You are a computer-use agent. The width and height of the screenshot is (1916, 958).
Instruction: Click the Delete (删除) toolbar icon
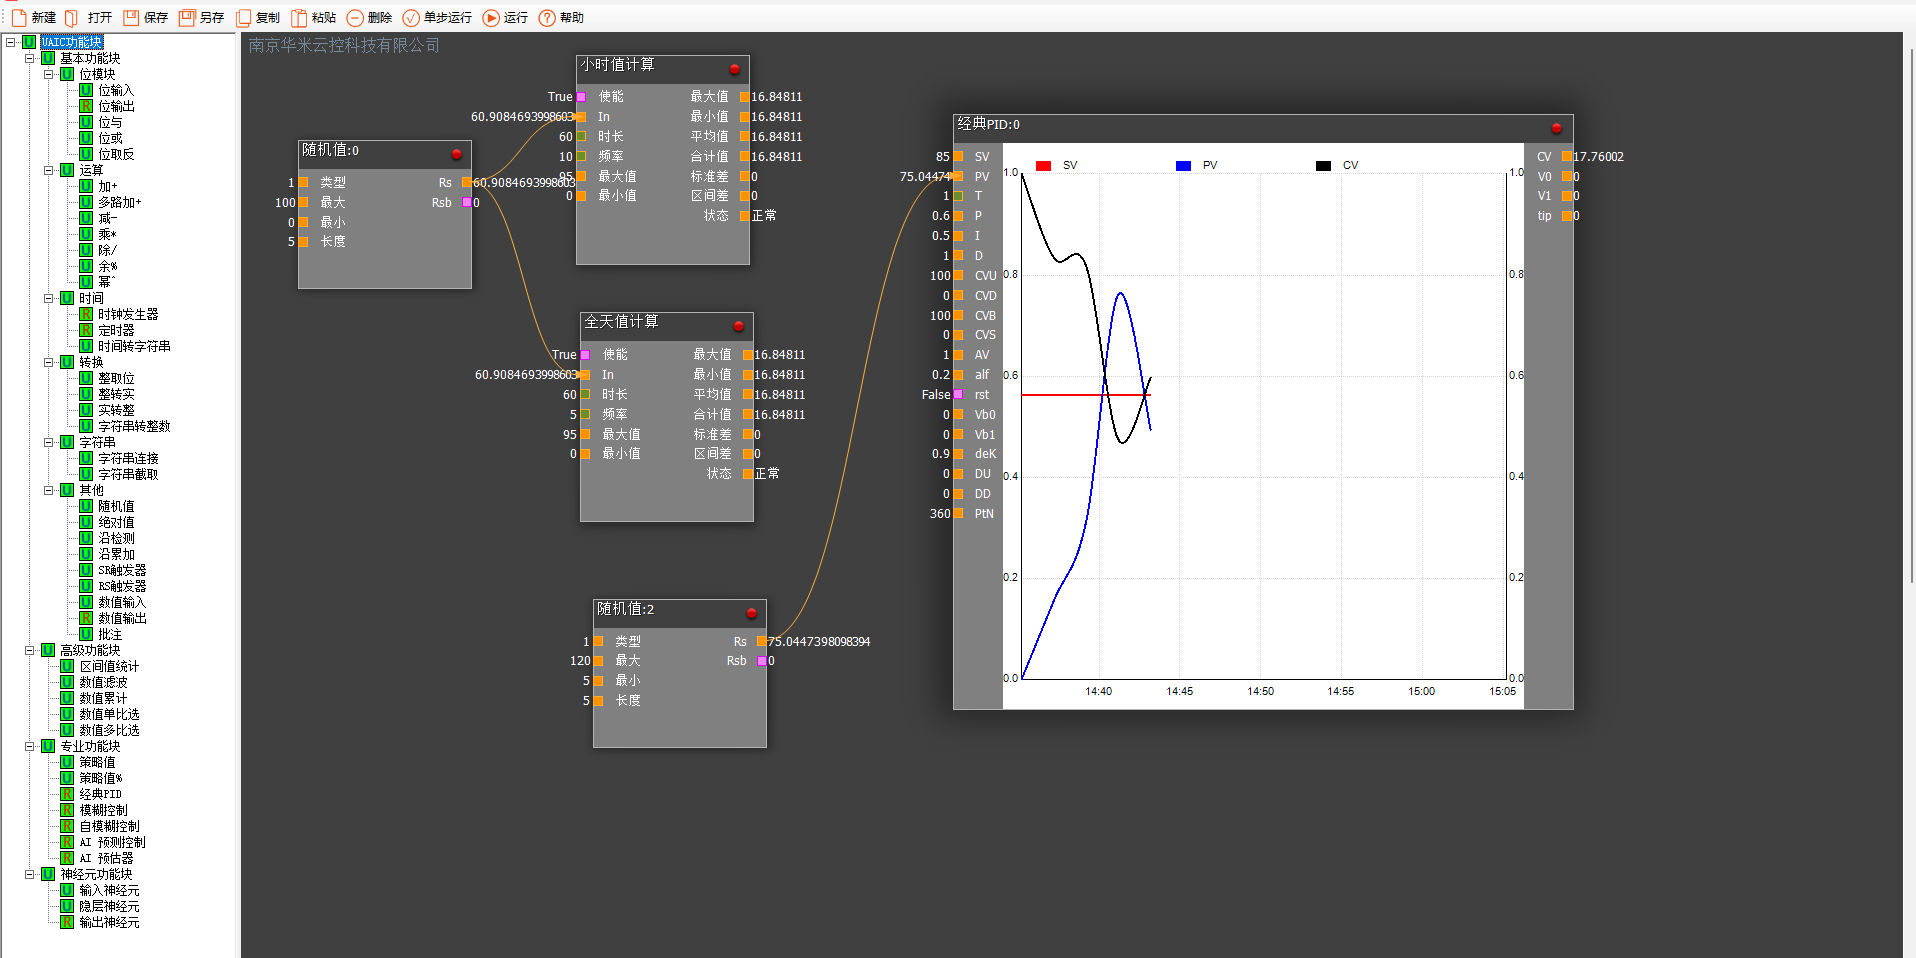(355, 18)
